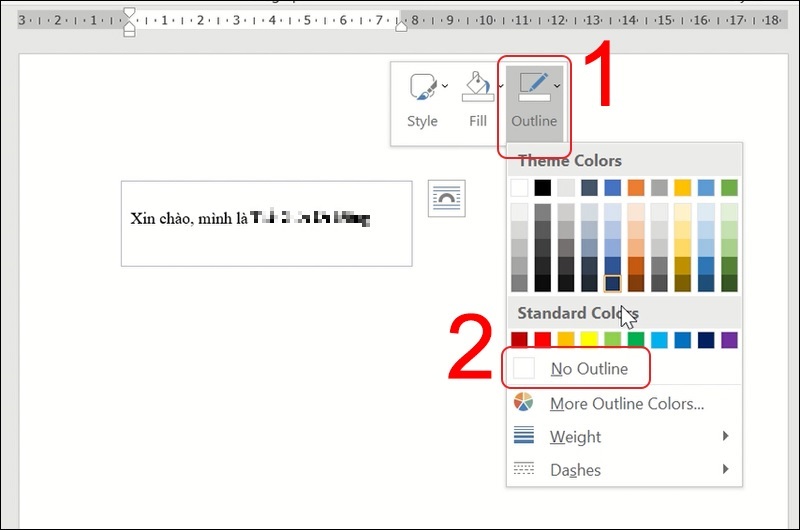
Task: Expand the Style dropdown arrow
Action: coord(445,87)
